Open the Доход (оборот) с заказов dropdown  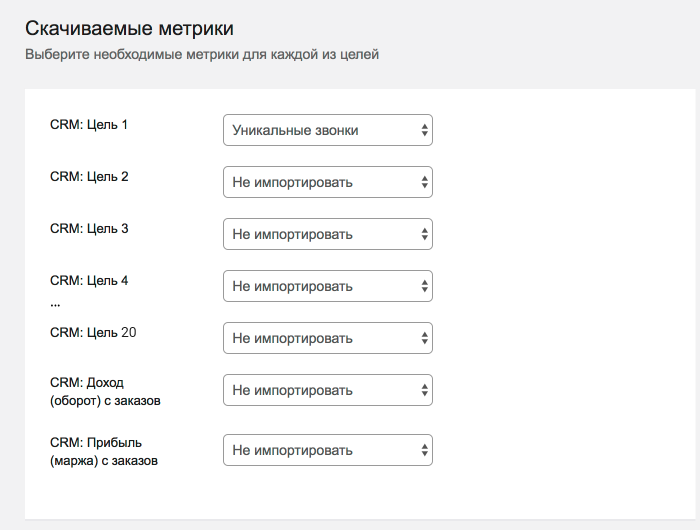coord(327,390)
